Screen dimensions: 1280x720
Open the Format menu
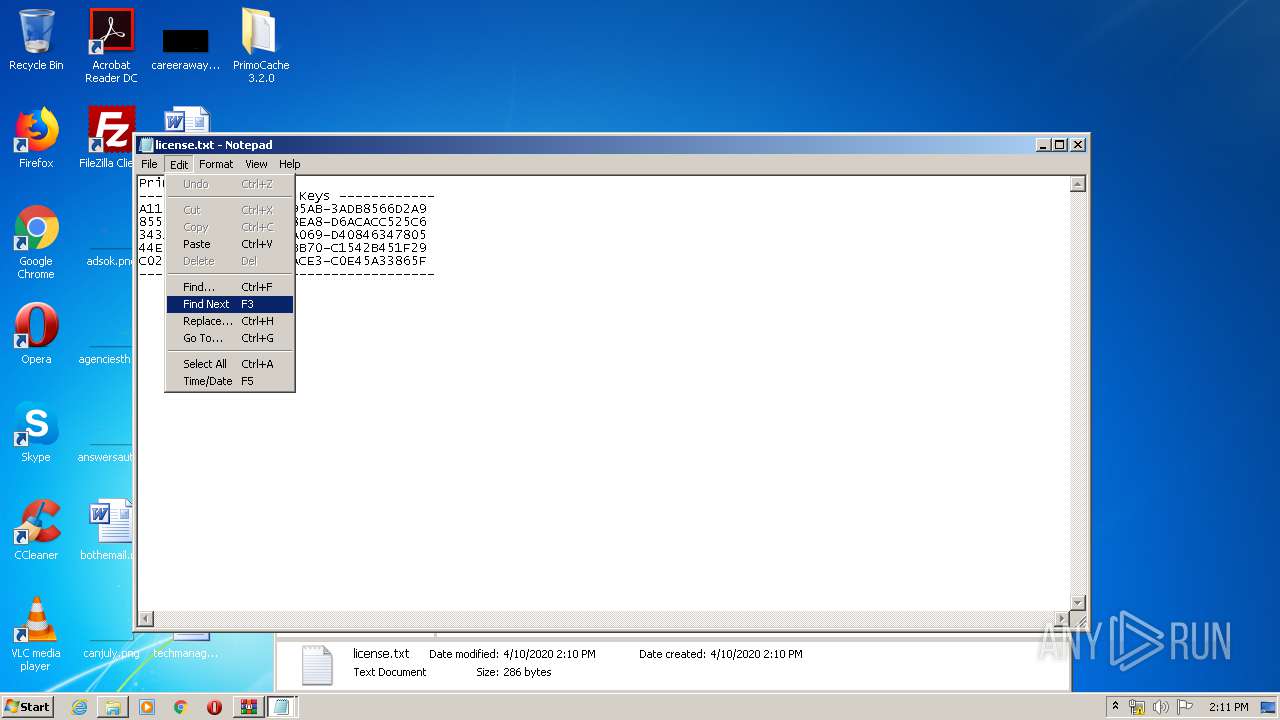(215, 164)
